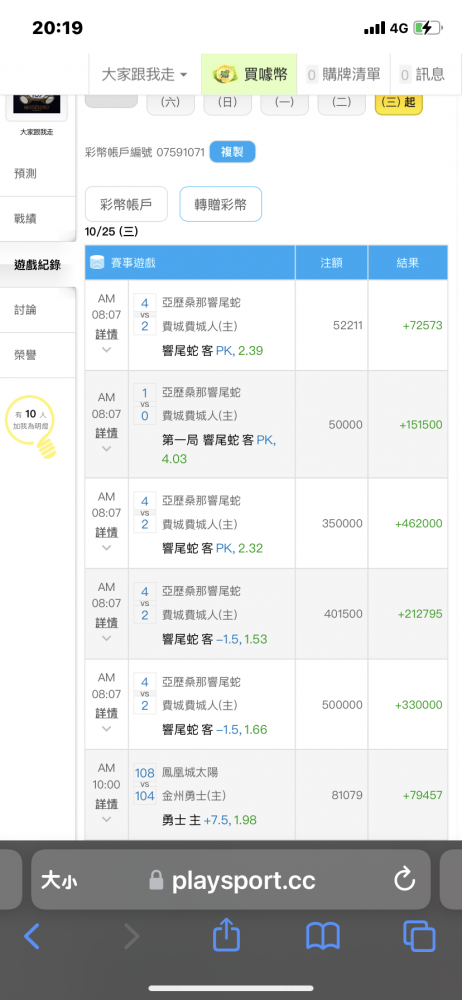The height and width of the screenshot is (1000, 462).
Task: Expand 詳情 for the 52211 bet
Action: pyautogui.click(x=107, y=340)
